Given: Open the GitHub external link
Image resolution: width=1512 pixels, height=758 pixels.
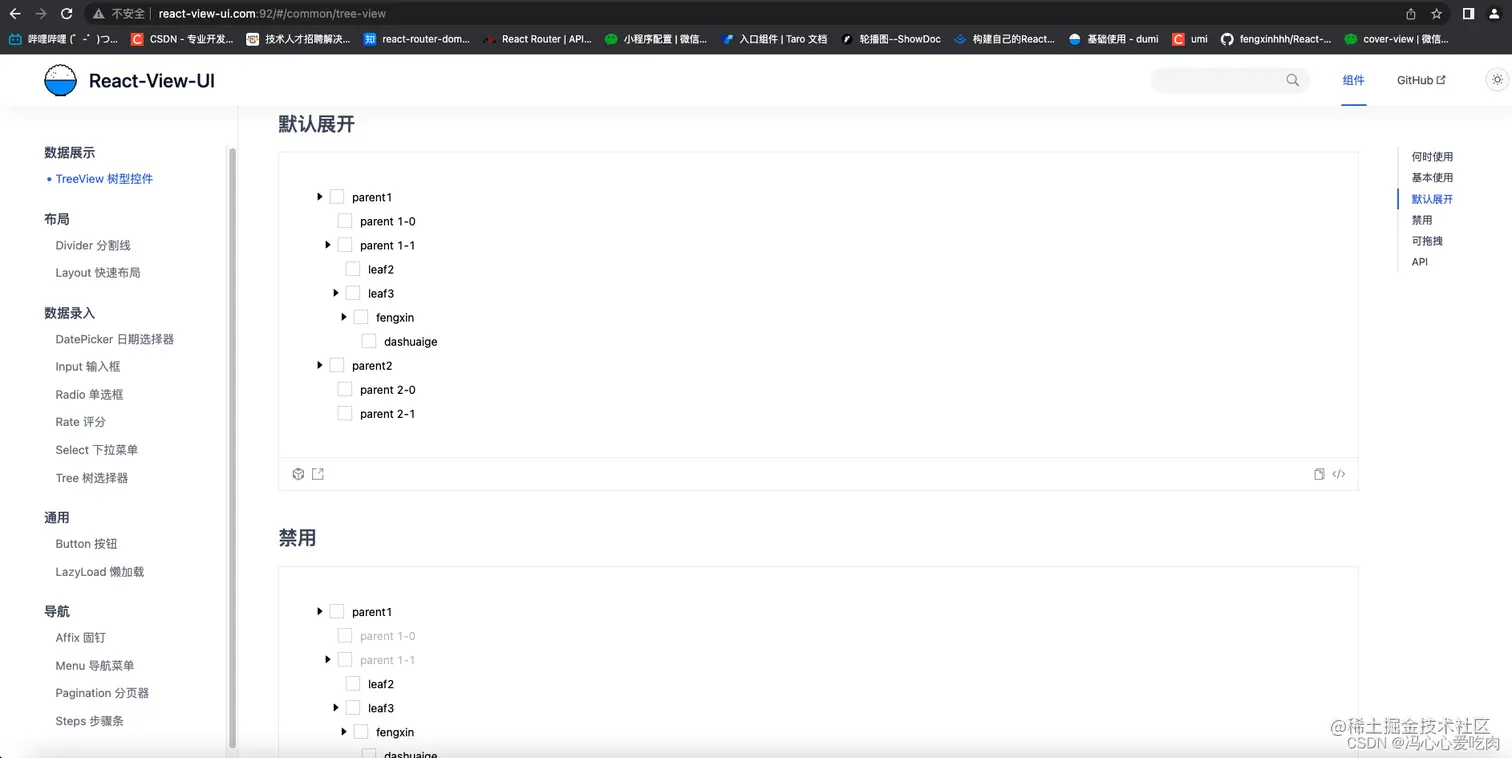Looking at the screenshot, I should (x=1421, y=80).
